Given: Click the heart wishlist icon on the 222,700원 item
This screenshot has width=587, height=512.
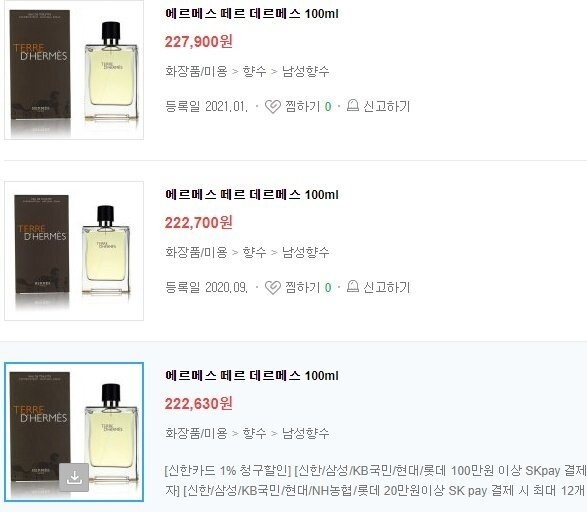Looking at the screenshot, I should (x=273, y=287).
